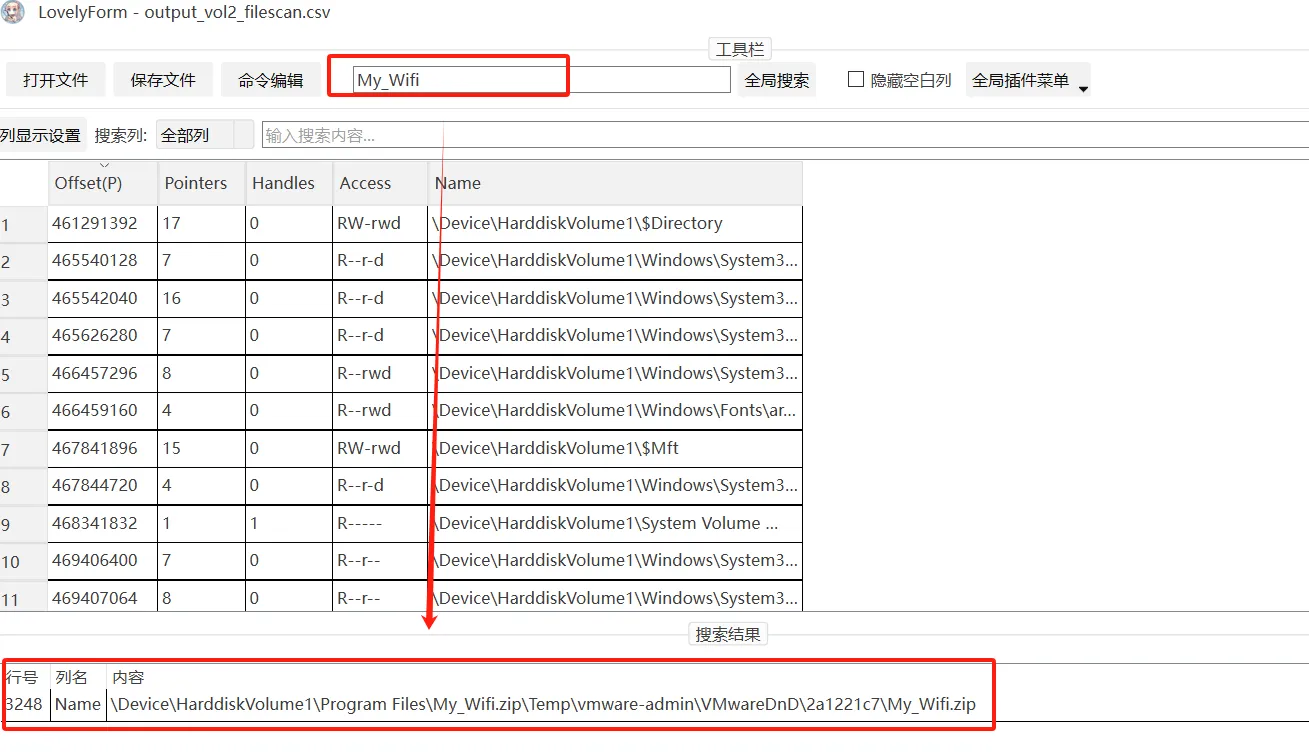Select the $Directory name cell
Screen dimensions: 1309x752
pyautogui.click(x=615, y=223)
